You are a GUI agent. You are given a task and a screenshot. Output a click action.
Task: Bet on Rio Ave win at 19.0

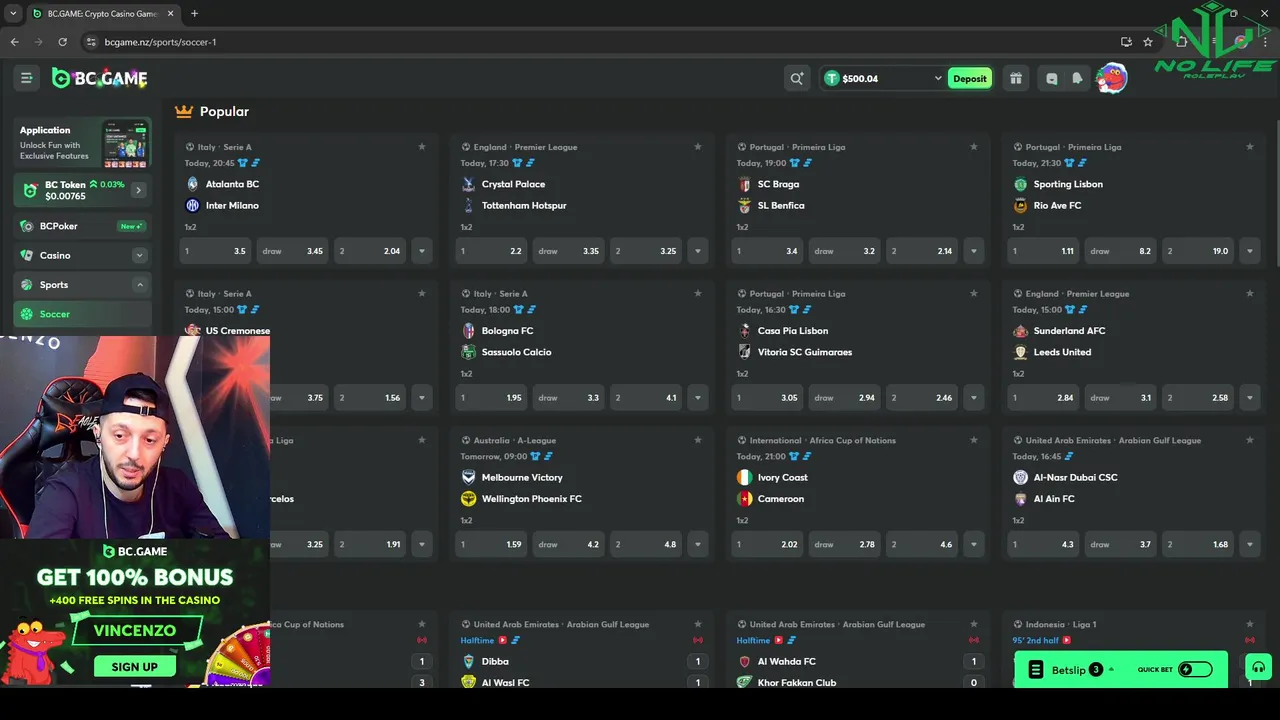[1198, 251]
